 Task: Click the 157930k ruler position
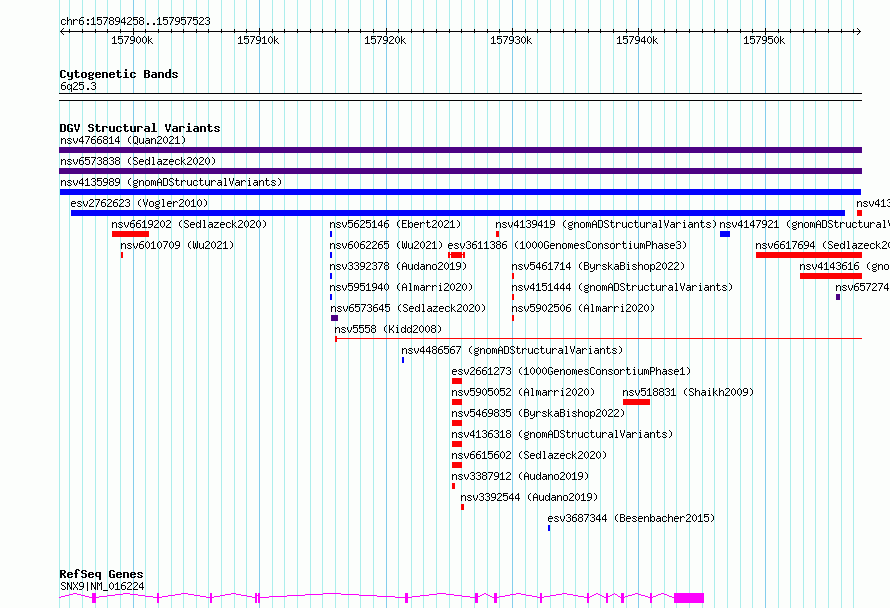[x=511, y=40]
